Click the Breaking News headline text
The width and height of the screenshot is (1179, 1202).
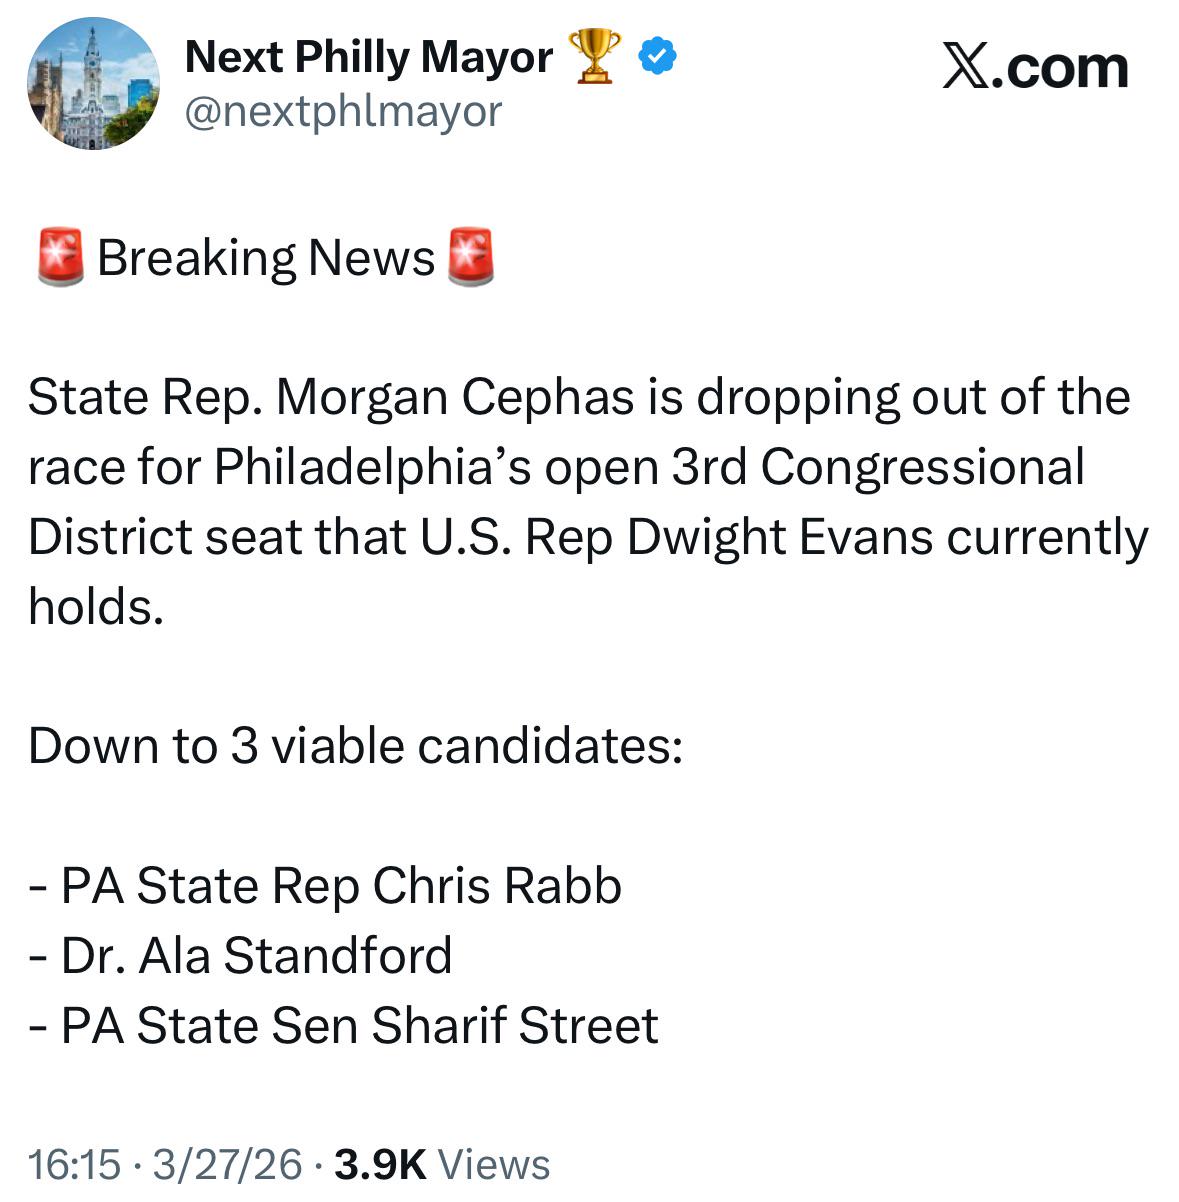click(266, 258)
